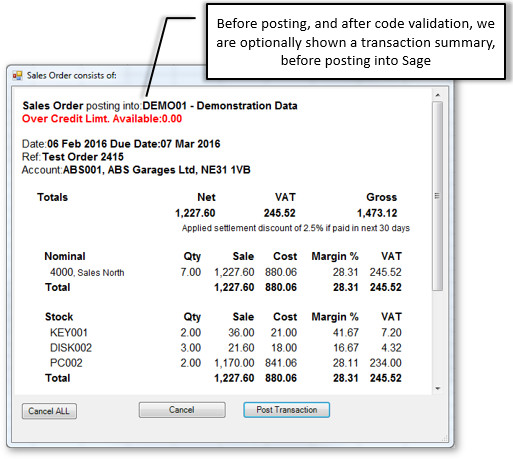Select the red Over Credit Limit warning text
The image size is (513, 459).
[102, 119]
